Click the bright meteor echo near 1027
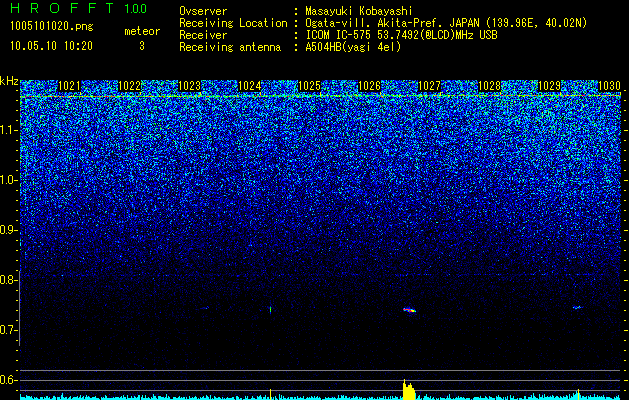This screenshot has height=400, width=629. tap(410, 310)
